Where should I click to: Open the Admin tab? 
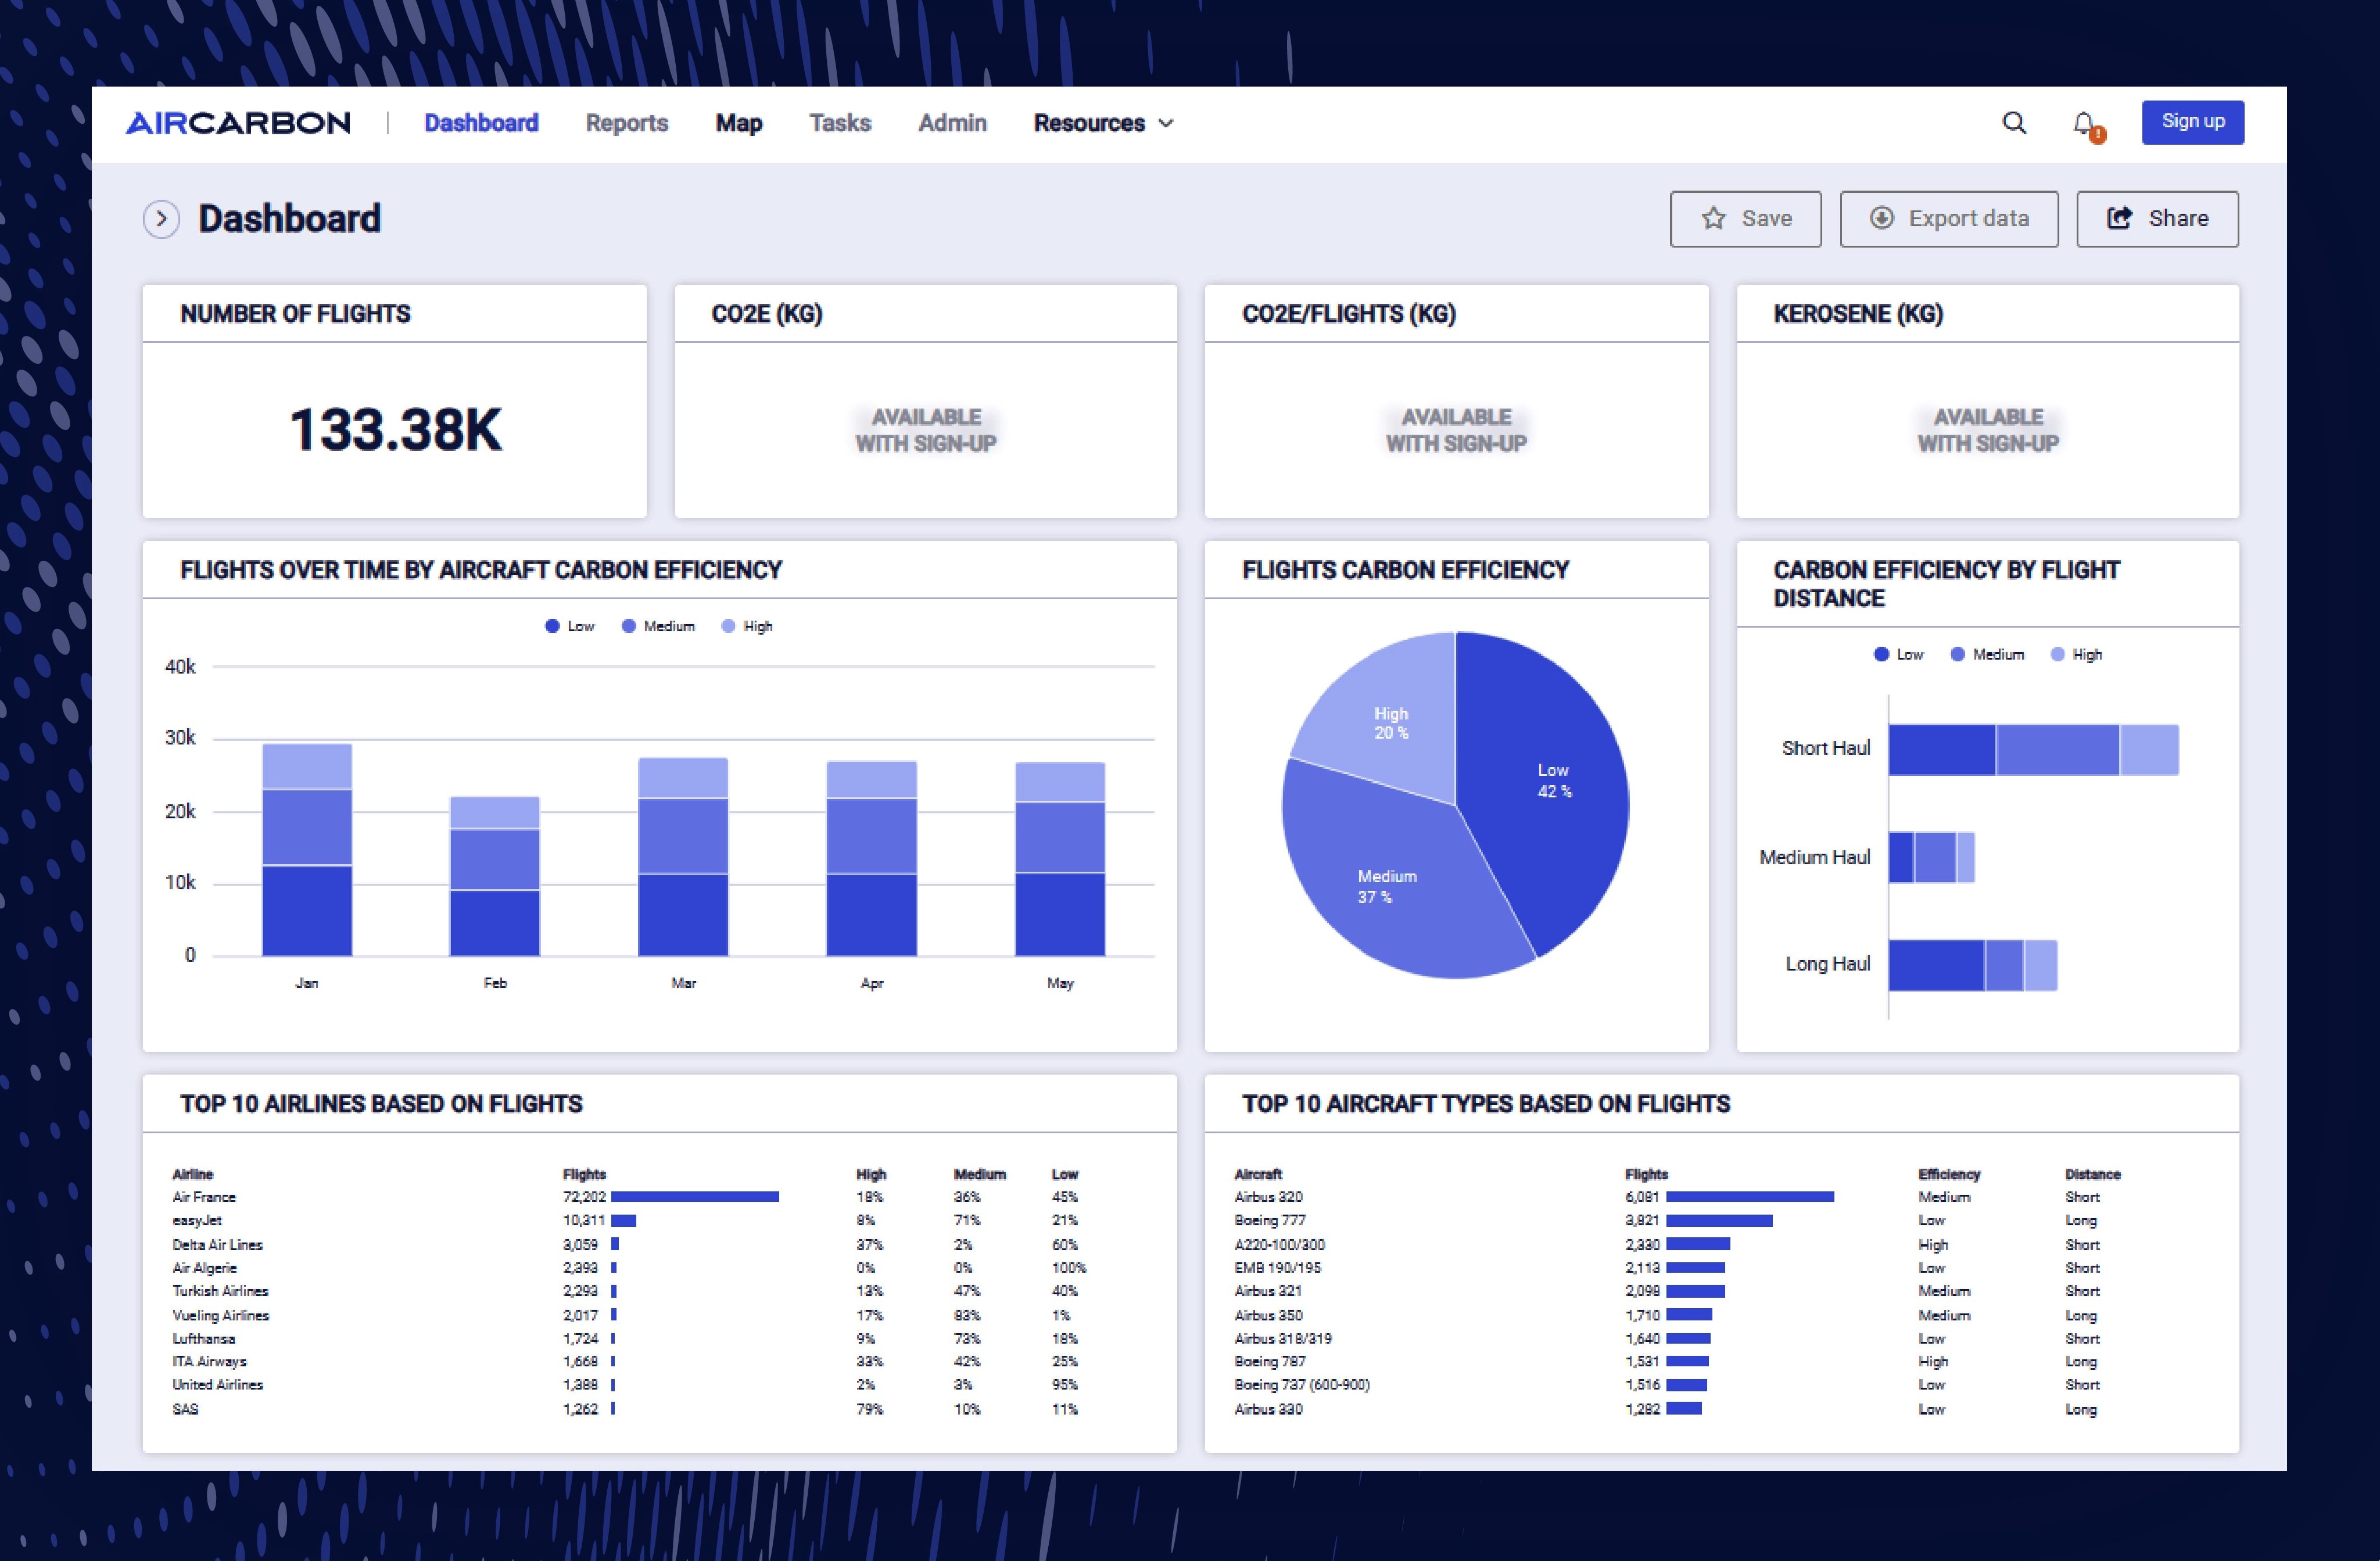[952, 123]
